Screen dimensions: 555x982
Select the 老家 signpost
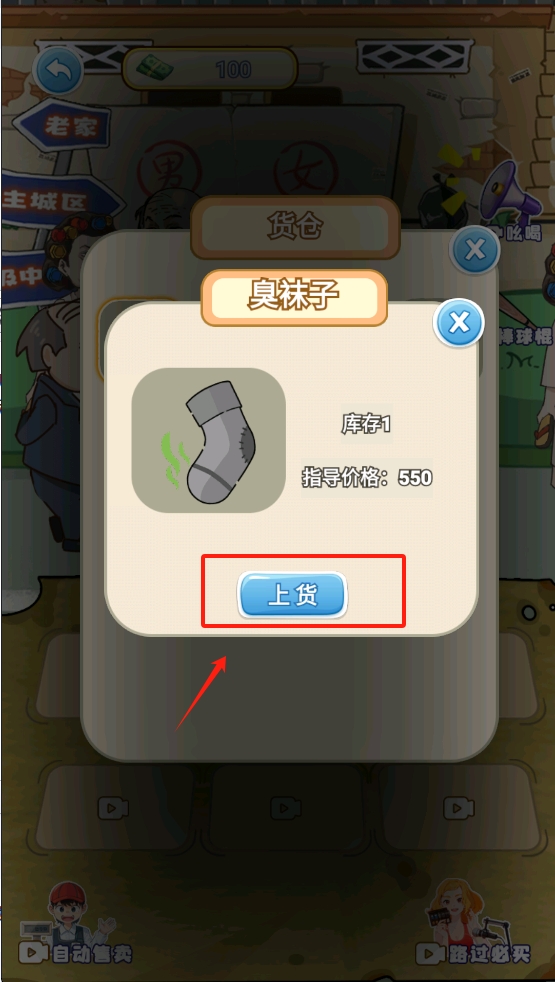(62, 127)
